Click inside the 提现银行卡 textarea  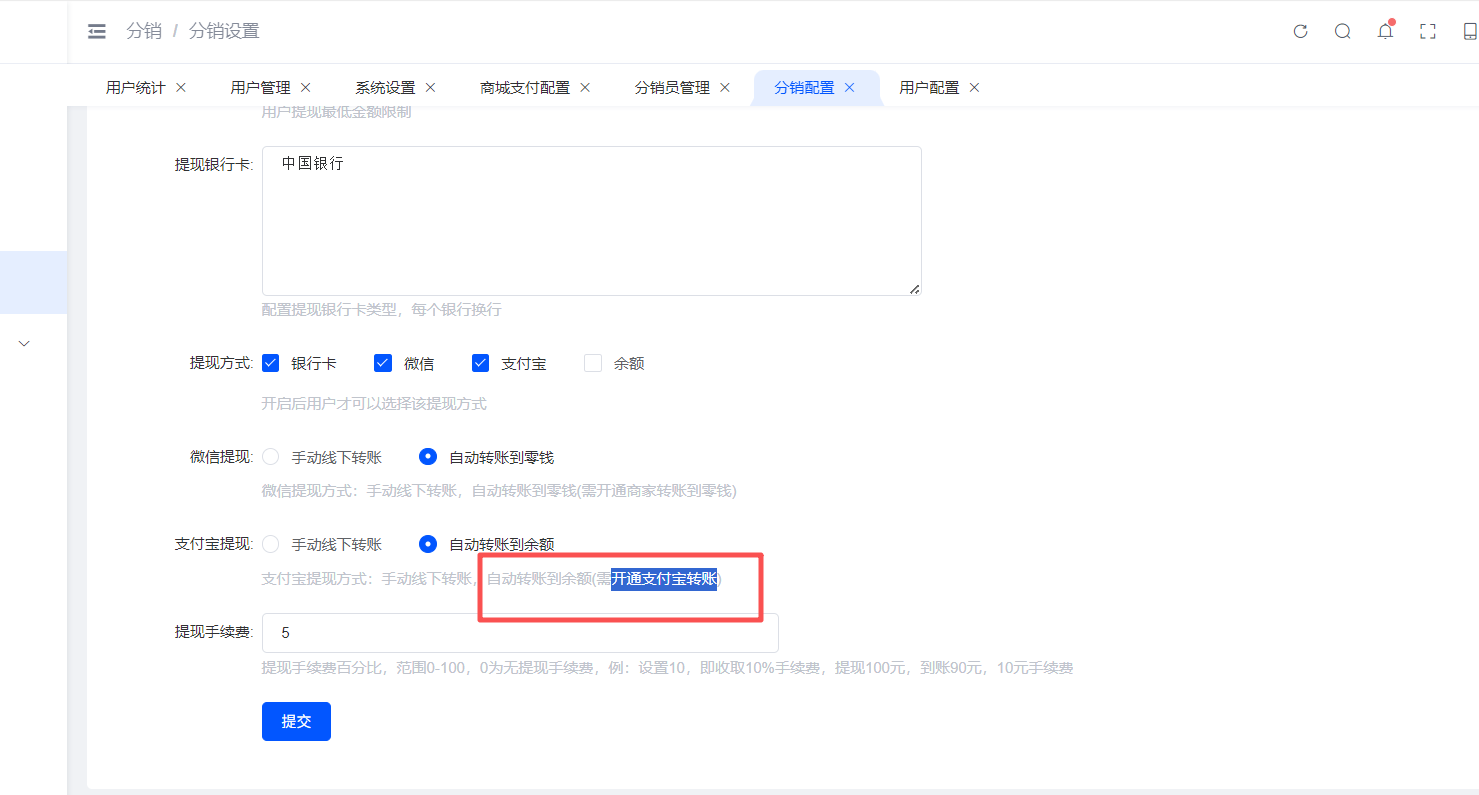(x=591, y=221)
